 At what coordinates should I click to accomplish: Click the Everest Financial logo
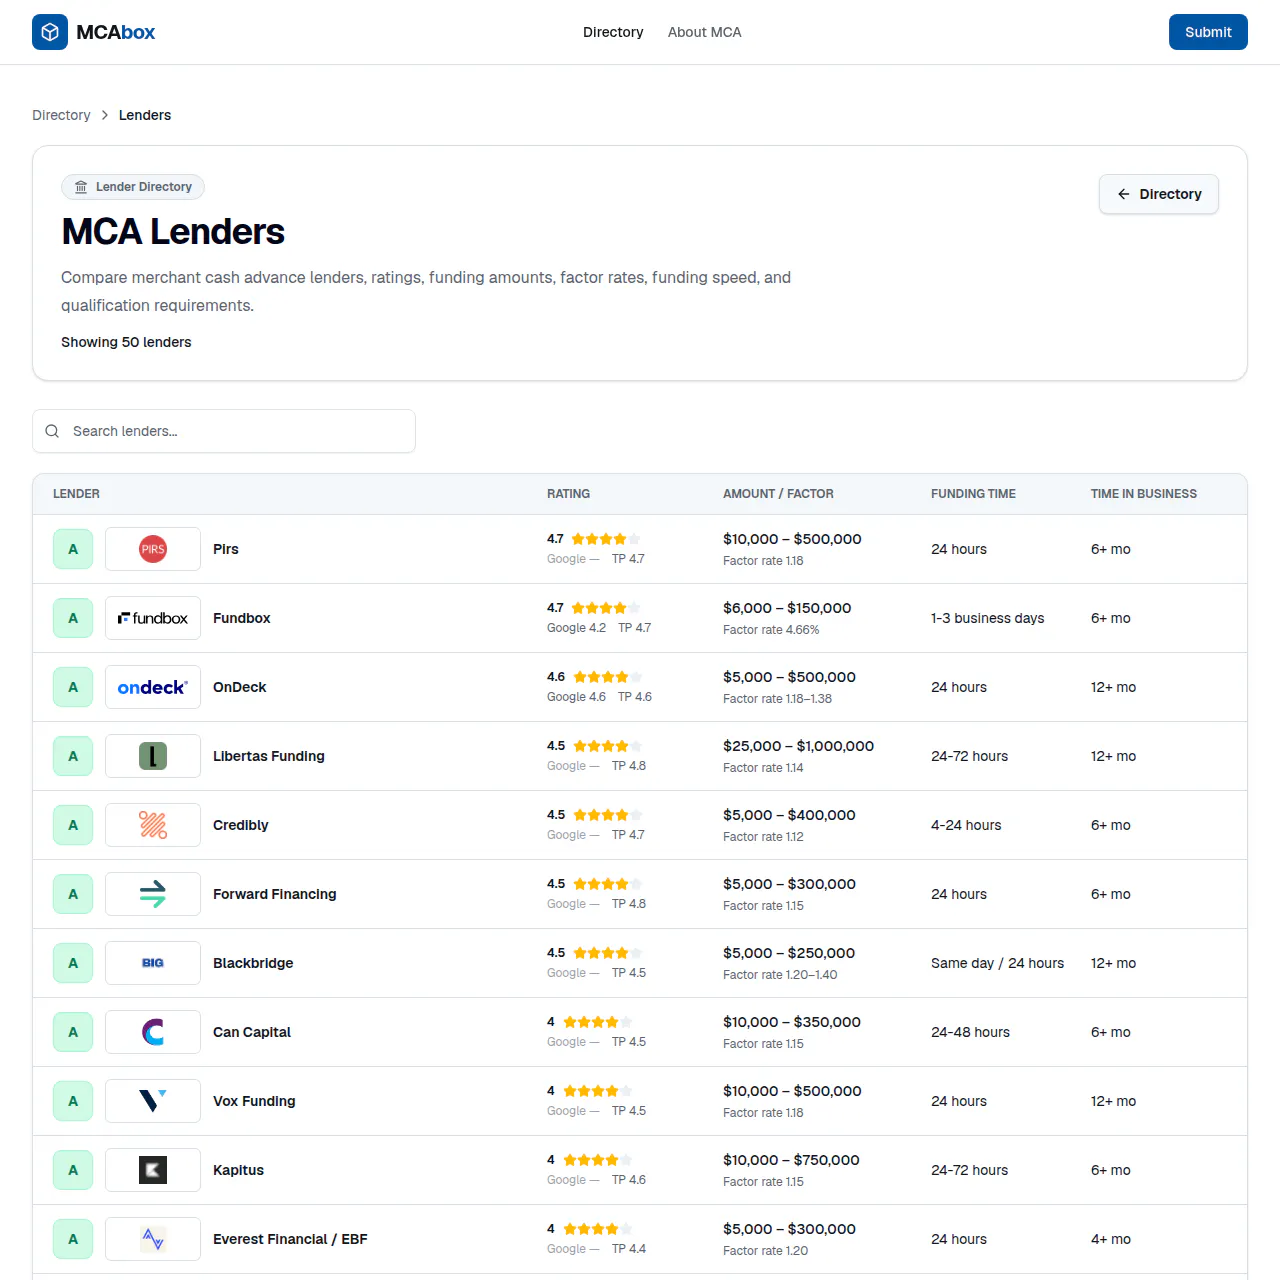(x=153, y=1239)
